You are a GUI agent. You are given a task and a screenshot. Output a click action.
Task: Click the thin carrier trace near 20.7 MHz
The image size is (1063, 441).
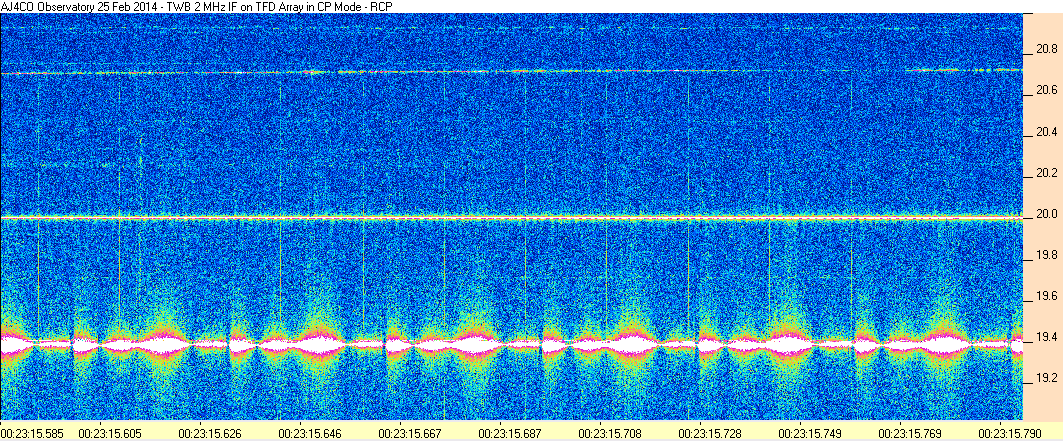511,71
